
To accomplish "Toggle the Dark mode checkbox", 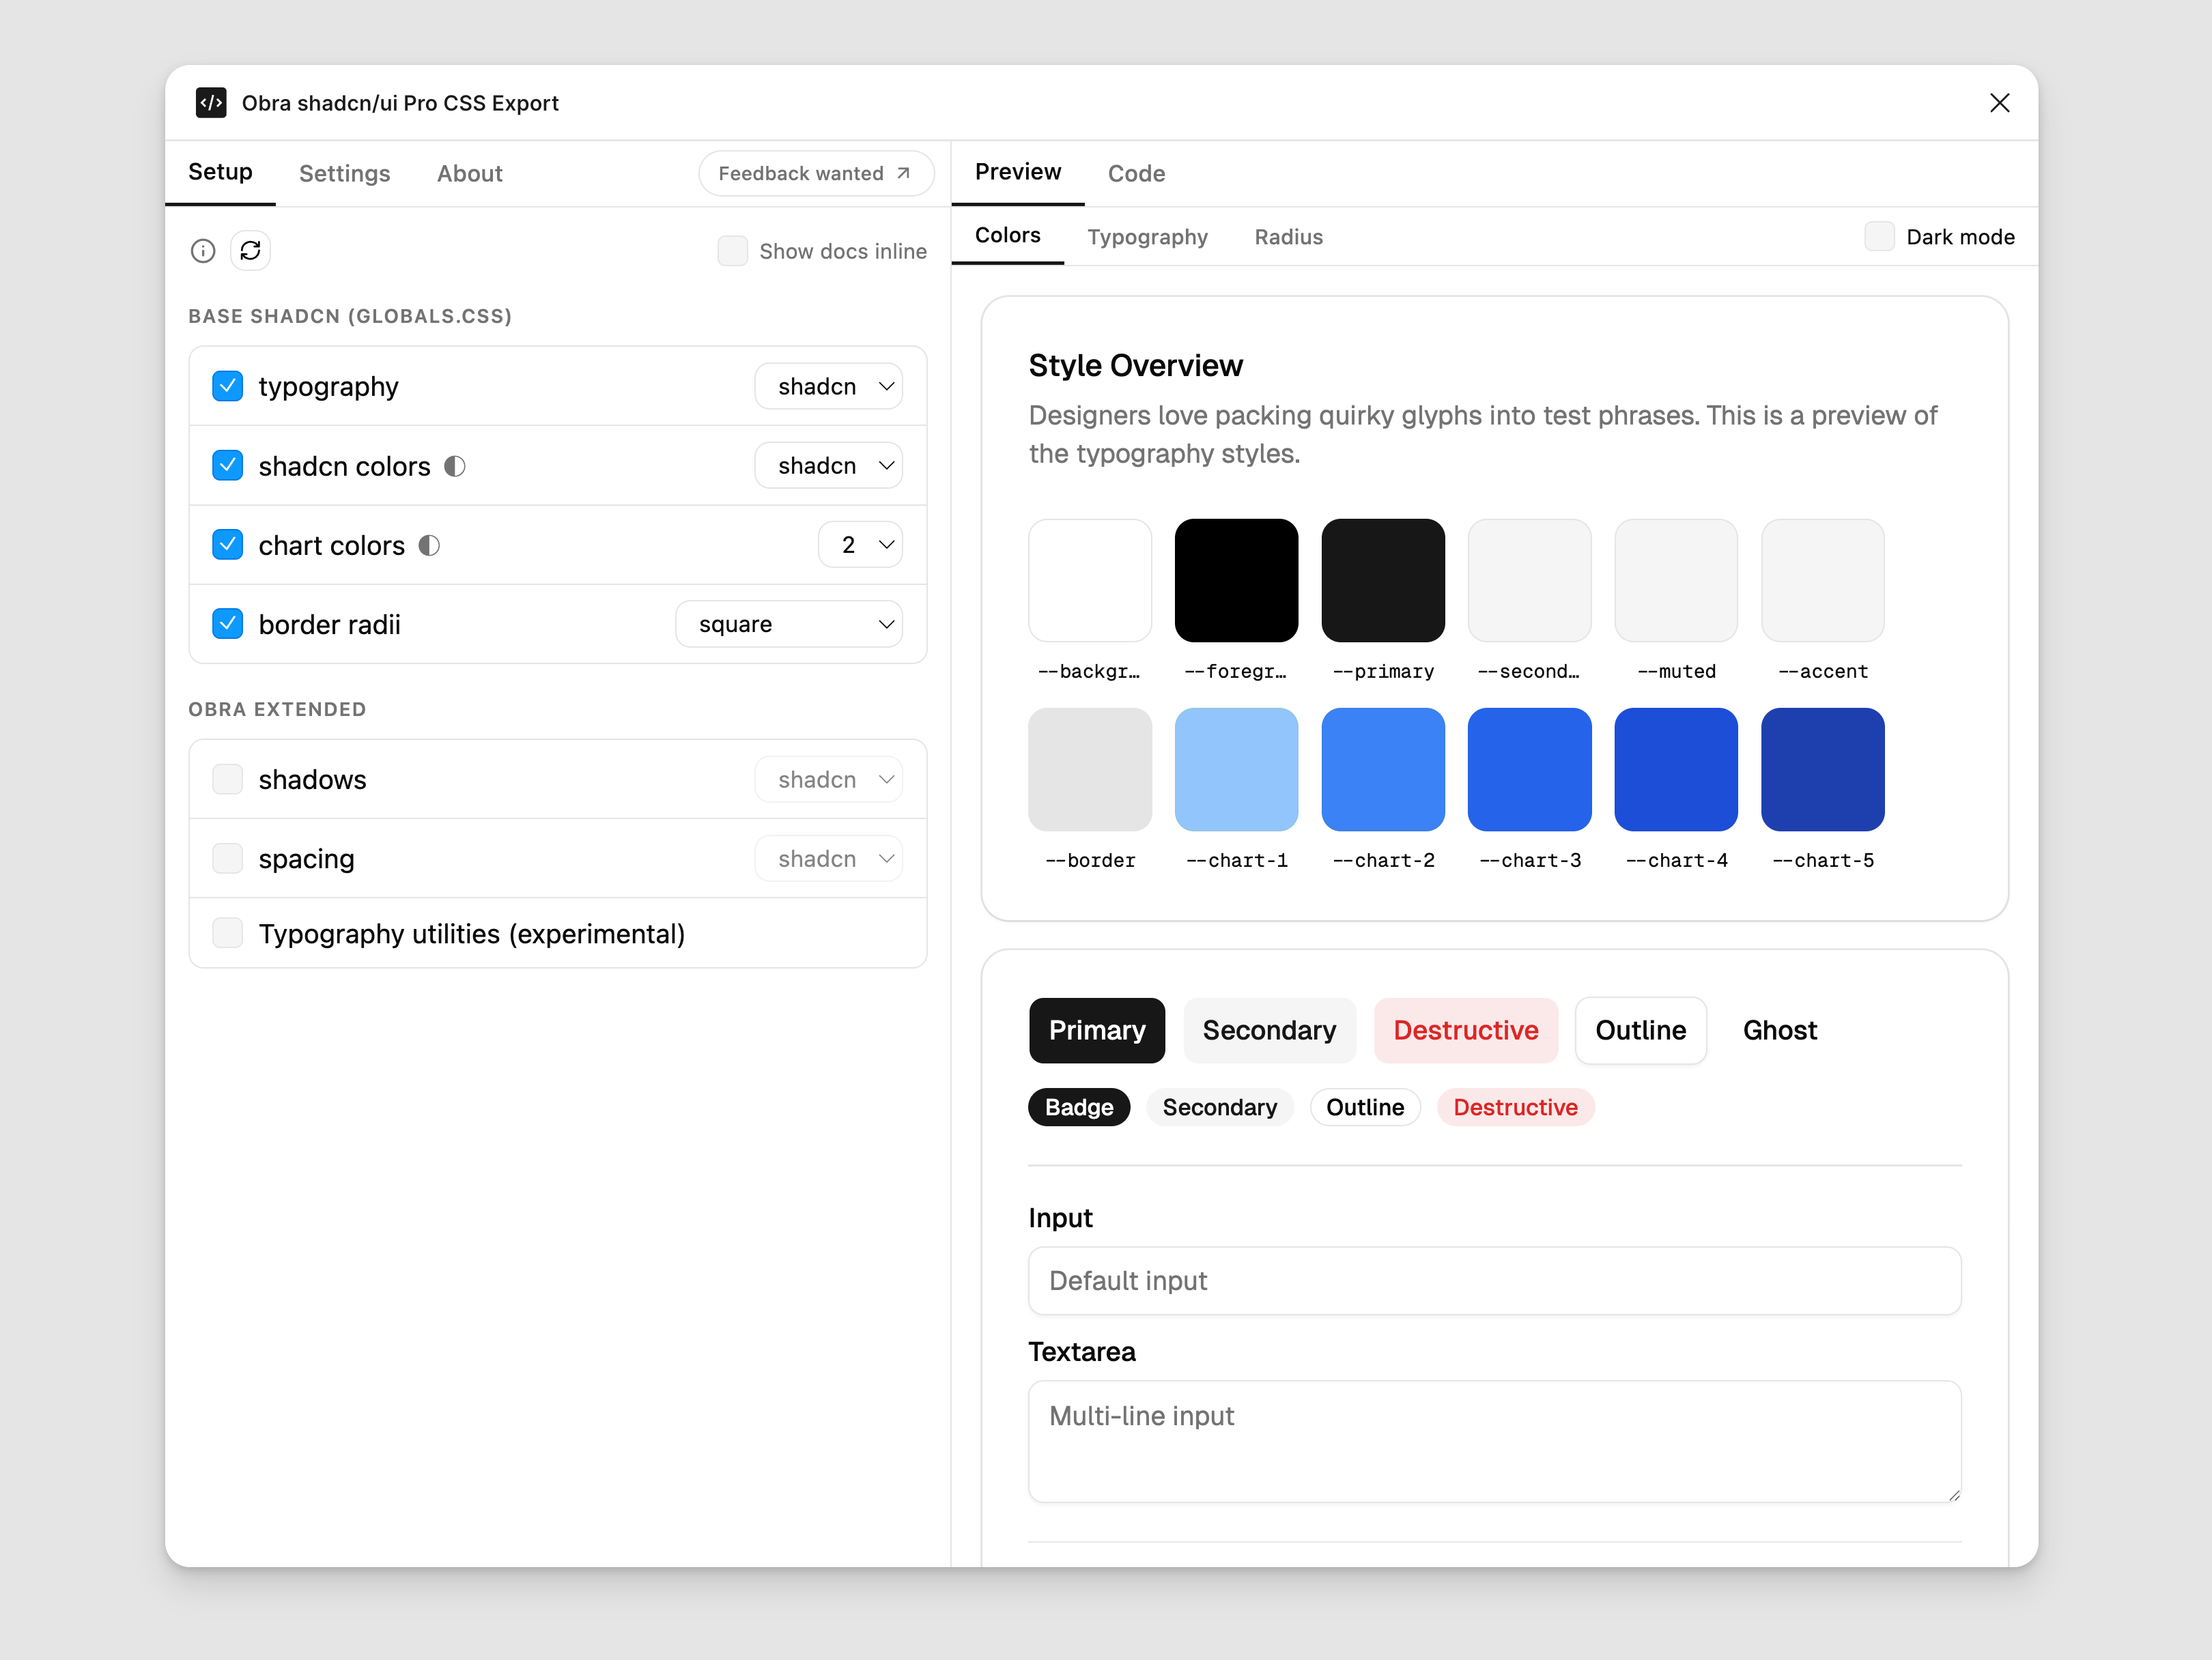I will click(1880, 237).
